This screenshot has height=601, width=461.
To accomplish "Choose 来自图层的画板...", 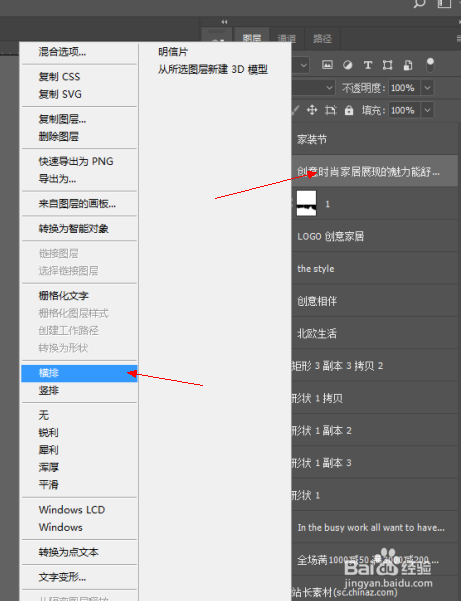I will tap(79, 204).
